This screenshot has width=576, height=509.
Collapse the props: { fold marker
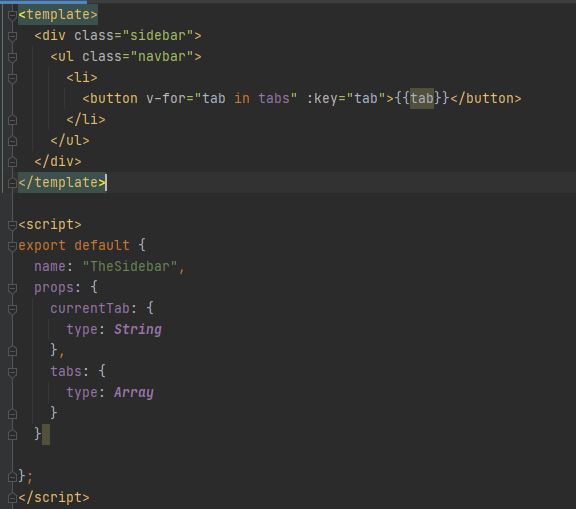tap(12, 288)
